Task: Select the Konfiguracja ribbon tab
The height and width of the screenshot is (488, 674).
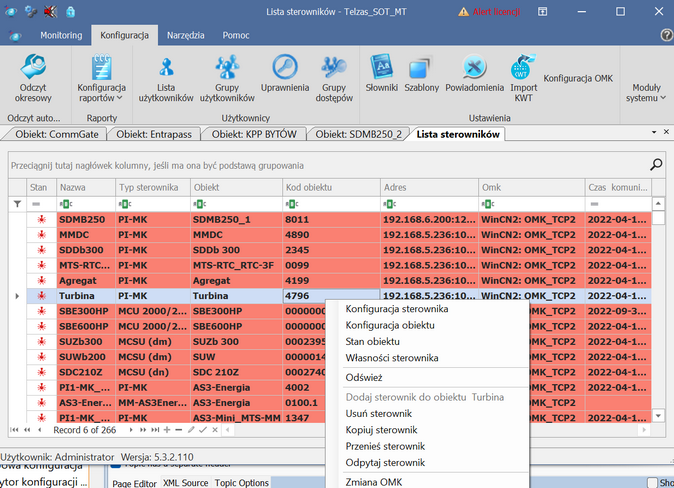Action: tap(125, 35)
